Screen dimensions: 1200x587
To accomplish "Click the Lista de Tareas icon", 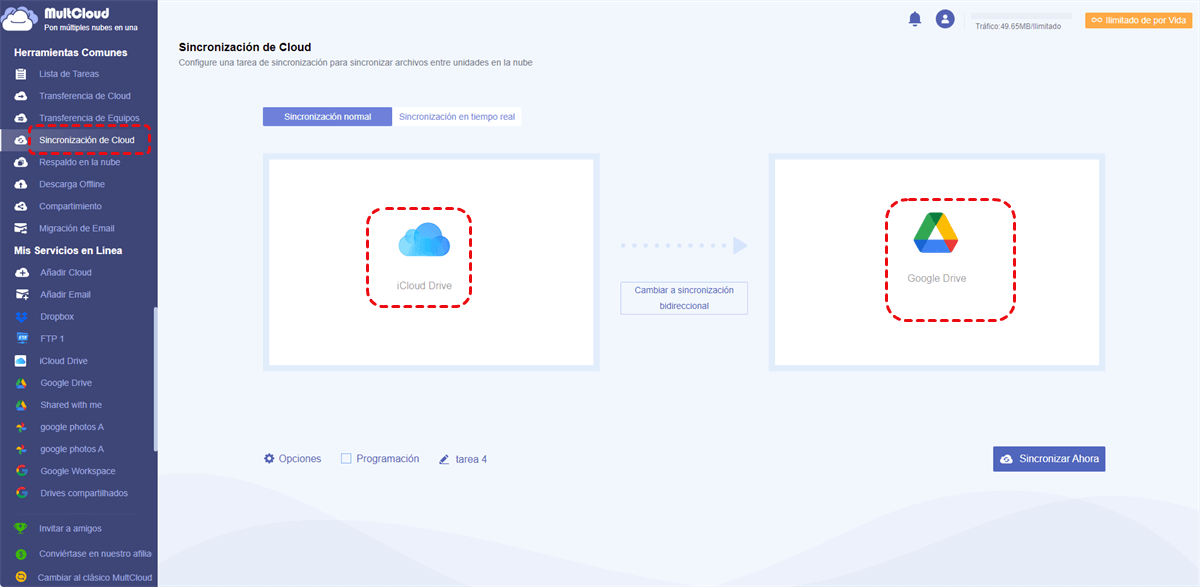I will [21, 74].
